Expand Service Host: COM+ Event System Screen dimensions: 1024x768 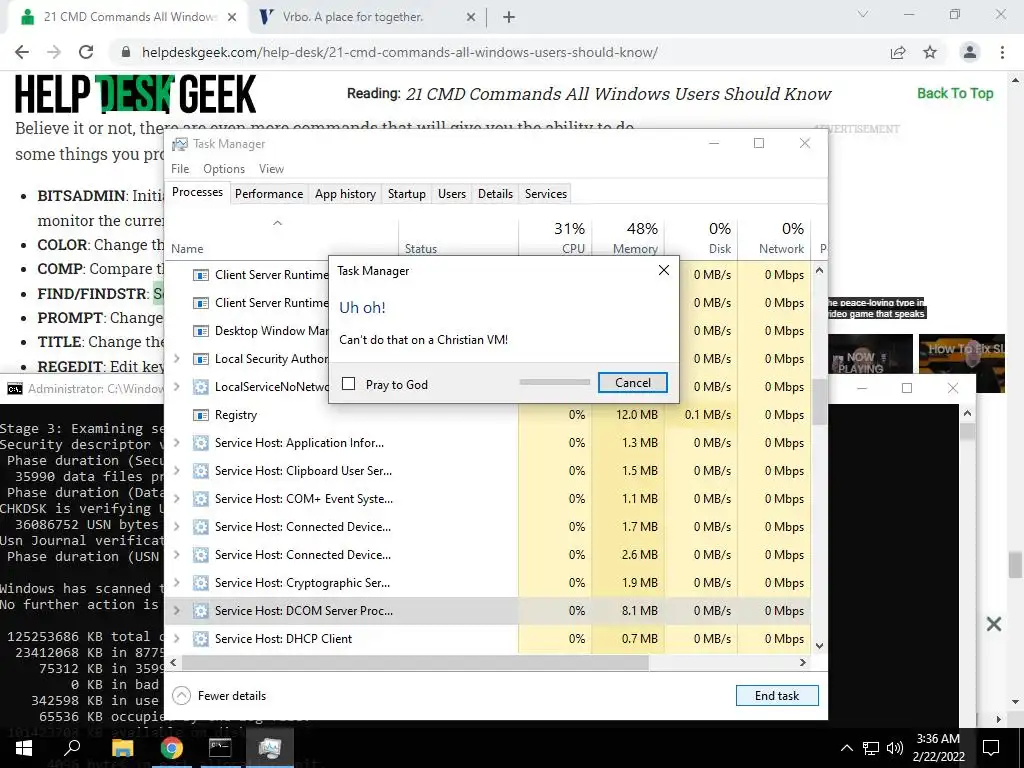click(x=176, y=499)
